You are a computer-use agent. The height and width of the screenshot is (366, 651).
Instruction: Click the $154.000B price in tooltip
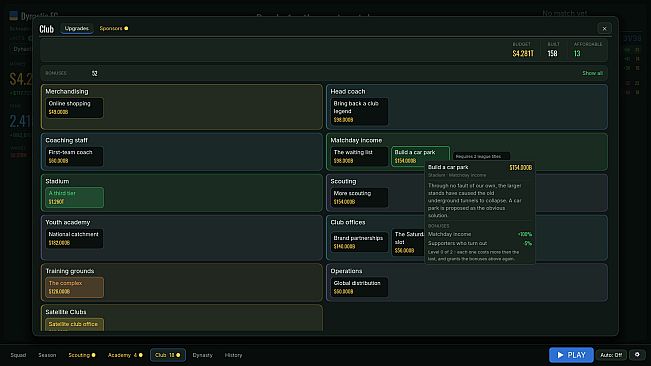521,168
